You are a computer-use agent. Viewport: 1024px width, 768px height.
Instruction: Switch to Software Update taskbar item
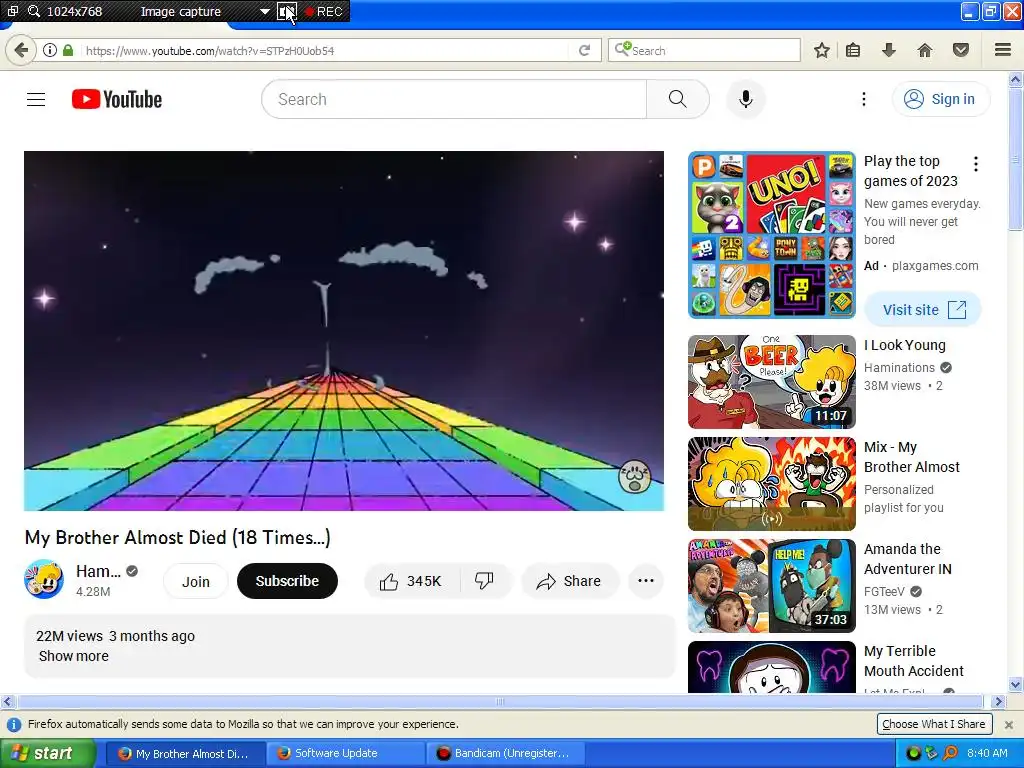(x=346, y=754)
